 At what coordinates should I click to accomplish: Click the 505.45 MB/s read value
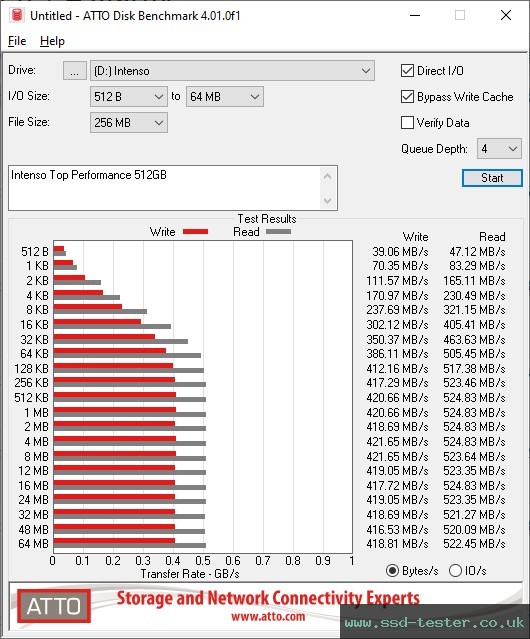tap(474, 353)
